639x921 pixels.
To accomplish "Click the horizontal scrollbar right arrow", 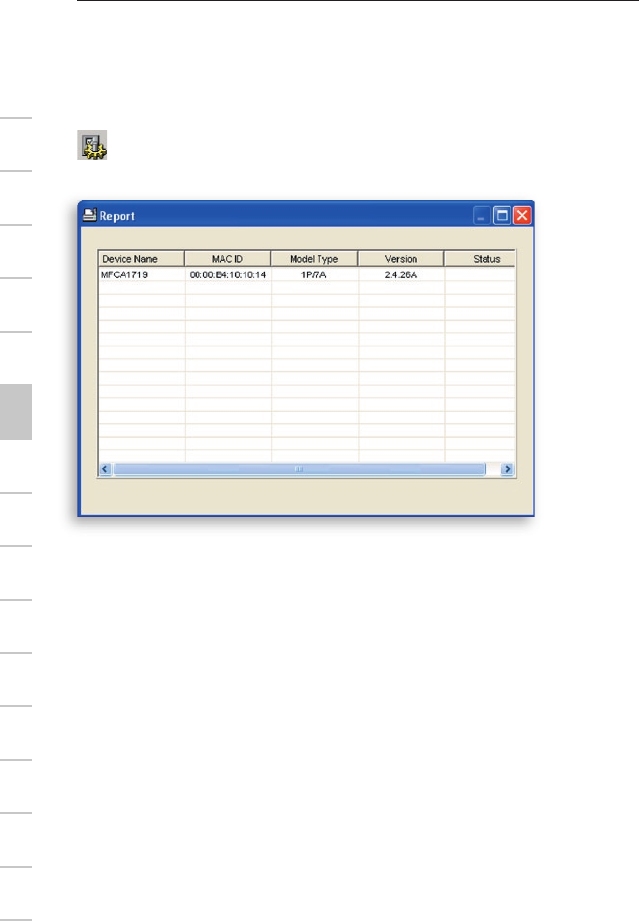I will pyautogui.click(x=507, y=469).
